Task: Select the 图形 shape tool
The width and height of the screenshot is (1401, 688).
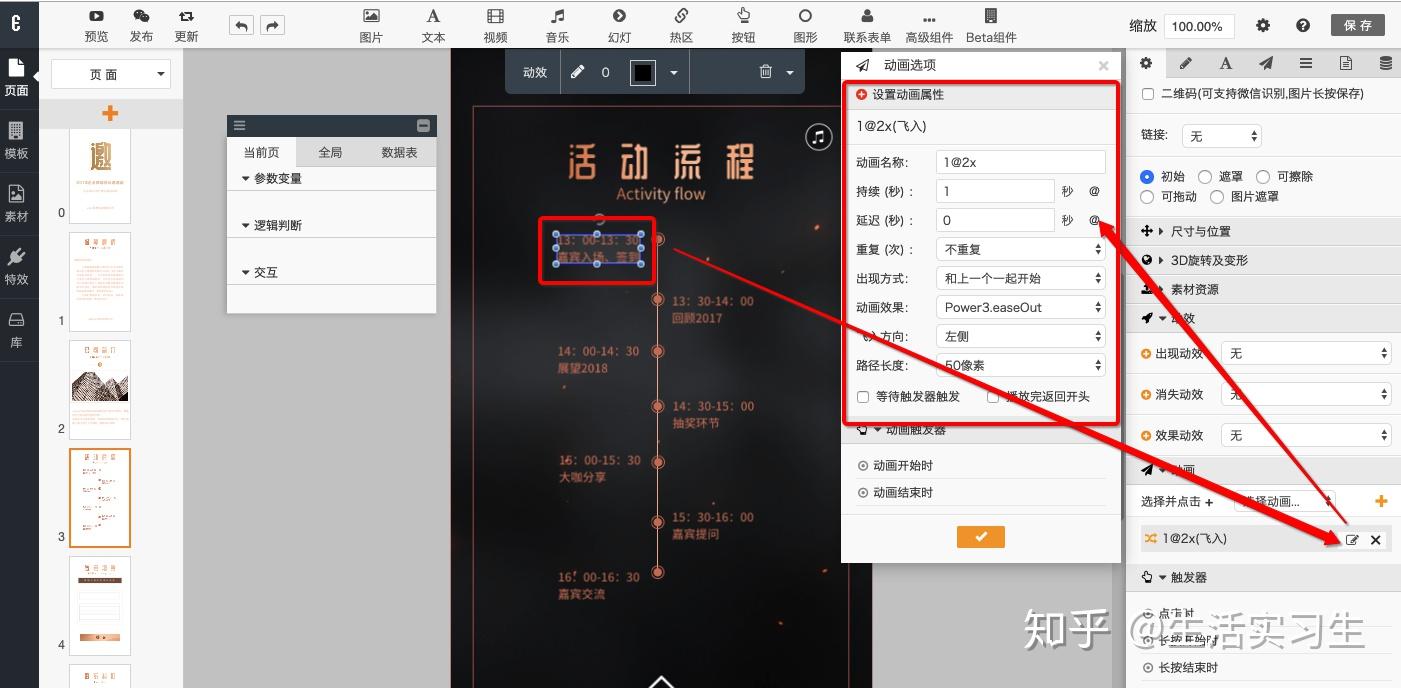Action: (805, 25)
